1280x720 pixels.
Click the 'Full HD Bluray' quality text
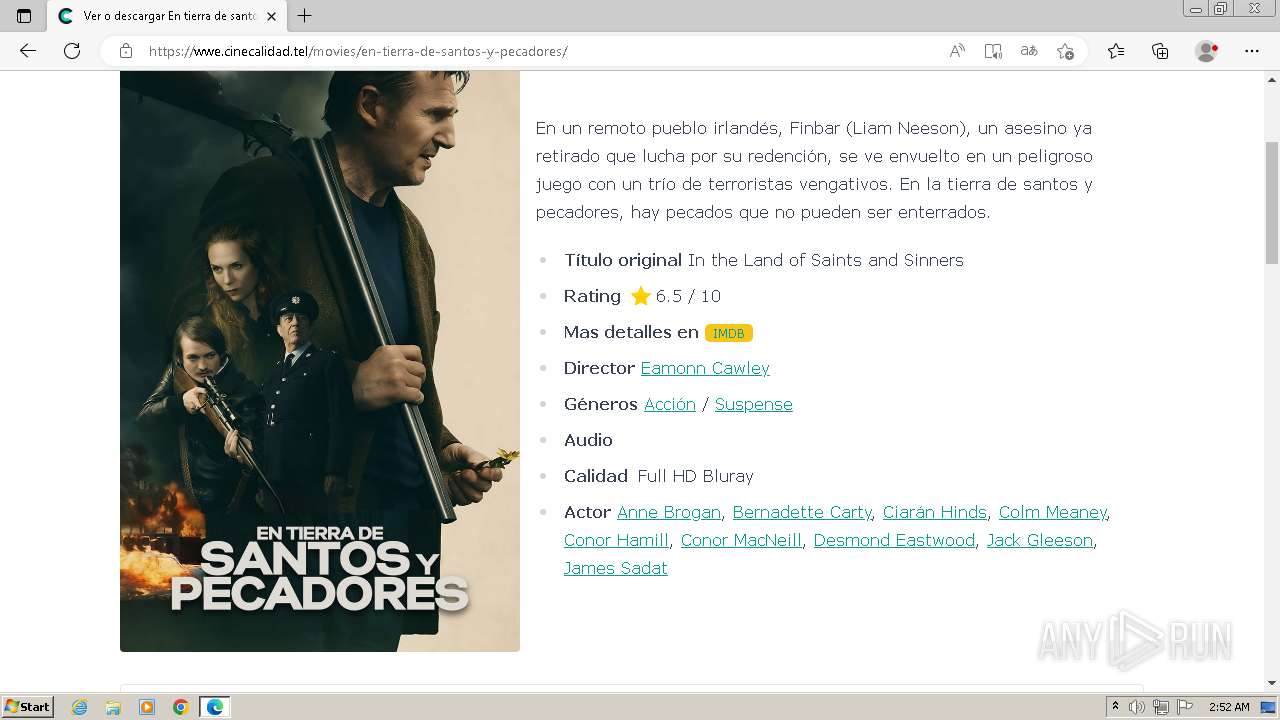pos(696,476)
